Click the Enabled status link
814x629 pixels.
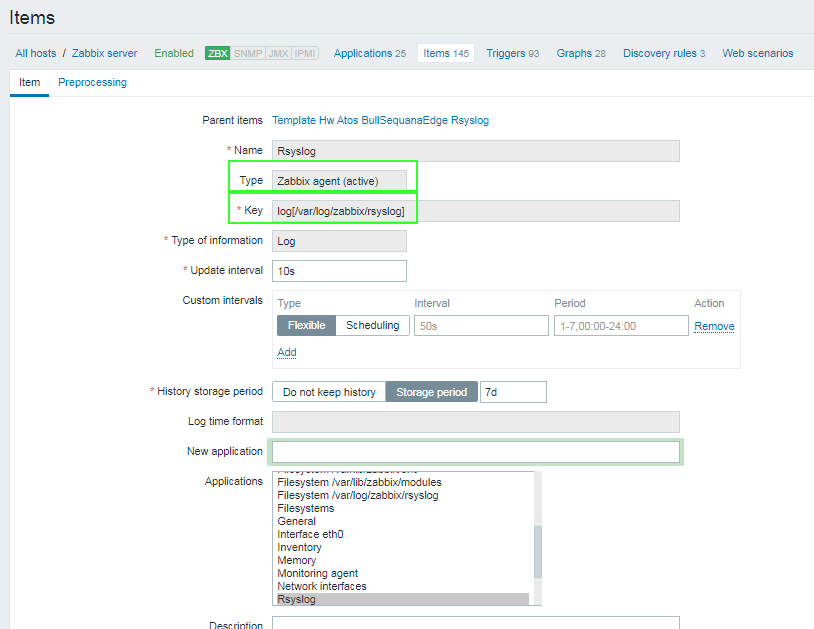tap(174, 53)
